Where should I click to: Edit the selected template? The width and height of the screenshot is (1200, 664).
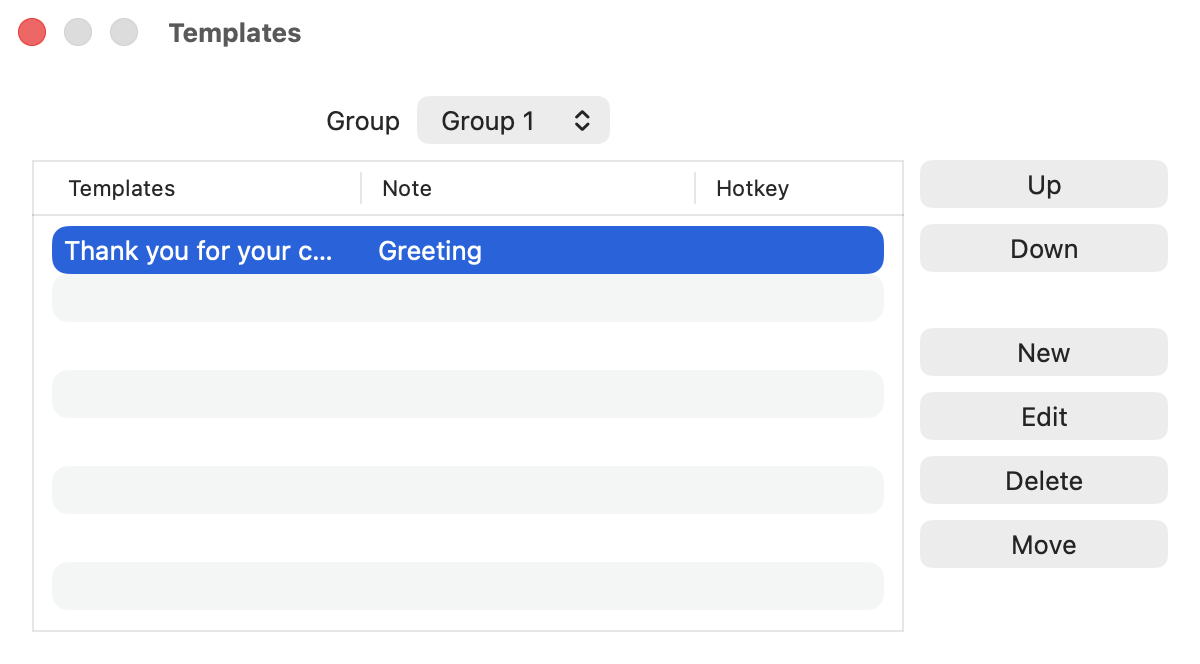[x=1043, y=417]
